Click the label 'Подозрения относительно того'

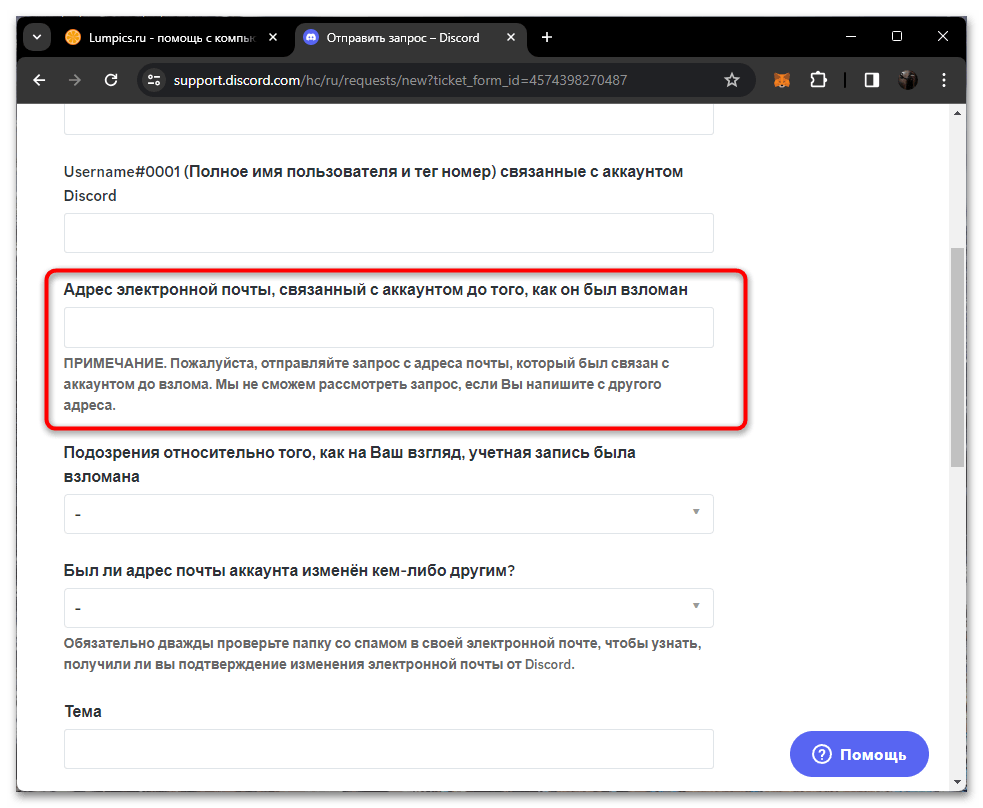349,464
